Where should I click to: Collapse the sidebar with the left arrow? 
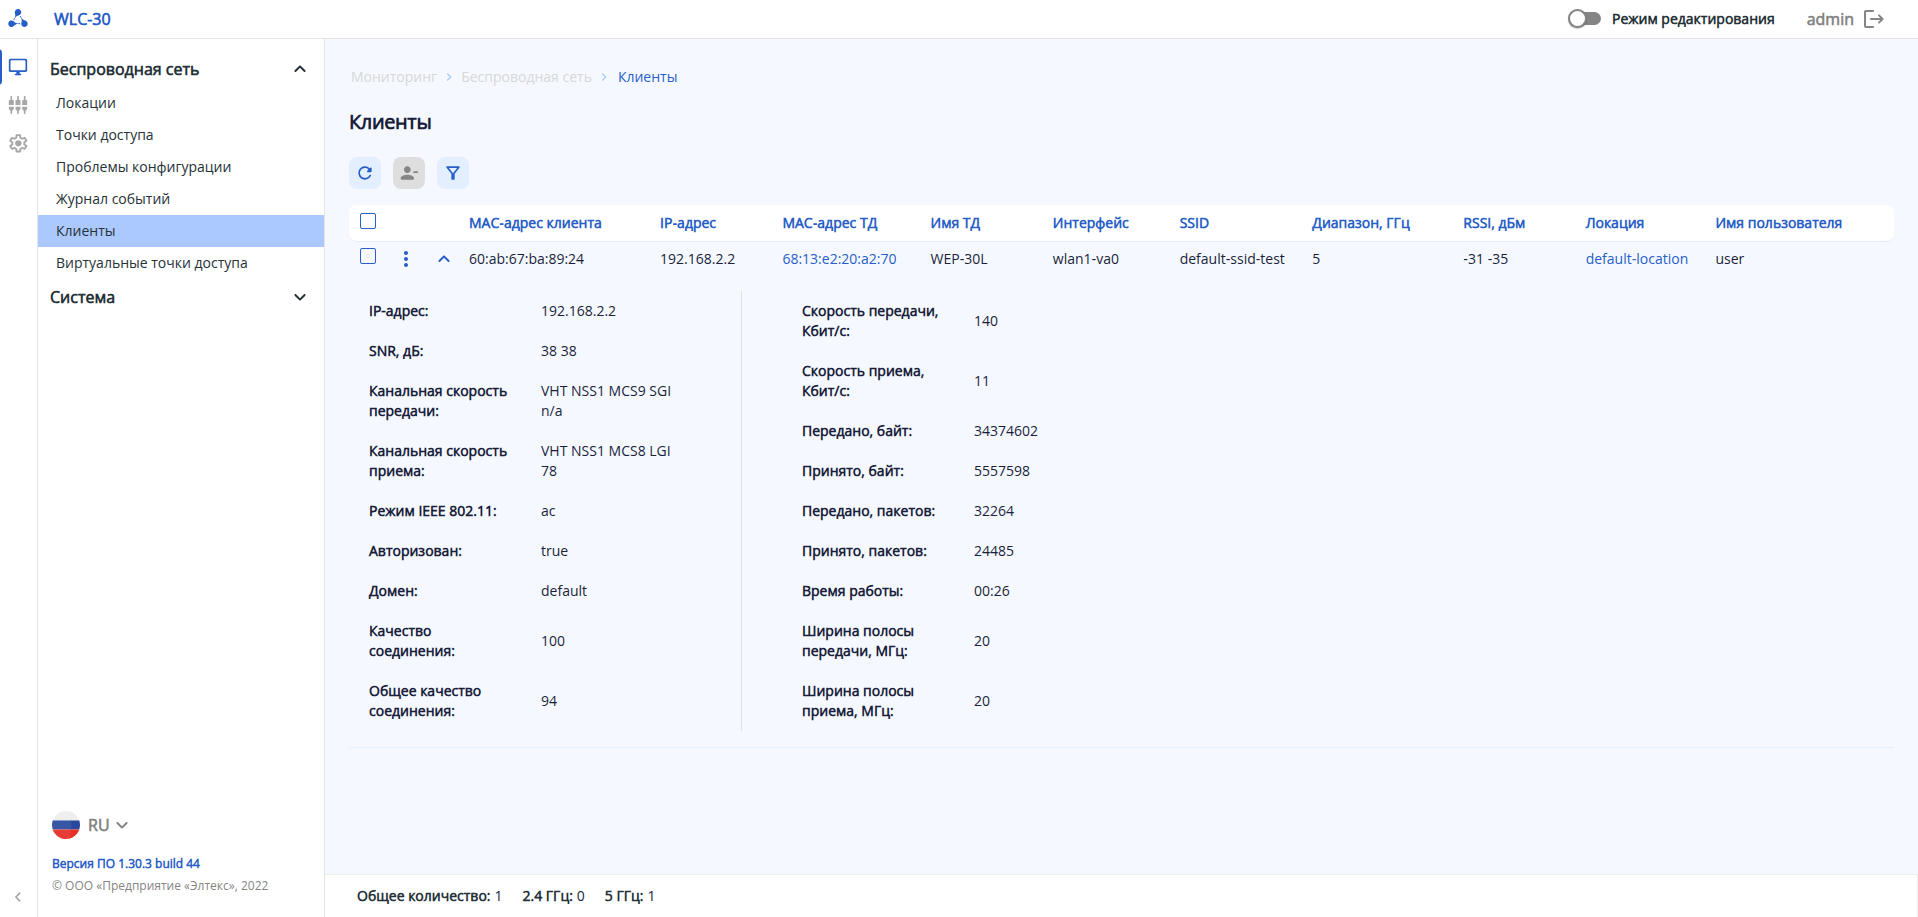pyautogui.click(x=18, y=897)
